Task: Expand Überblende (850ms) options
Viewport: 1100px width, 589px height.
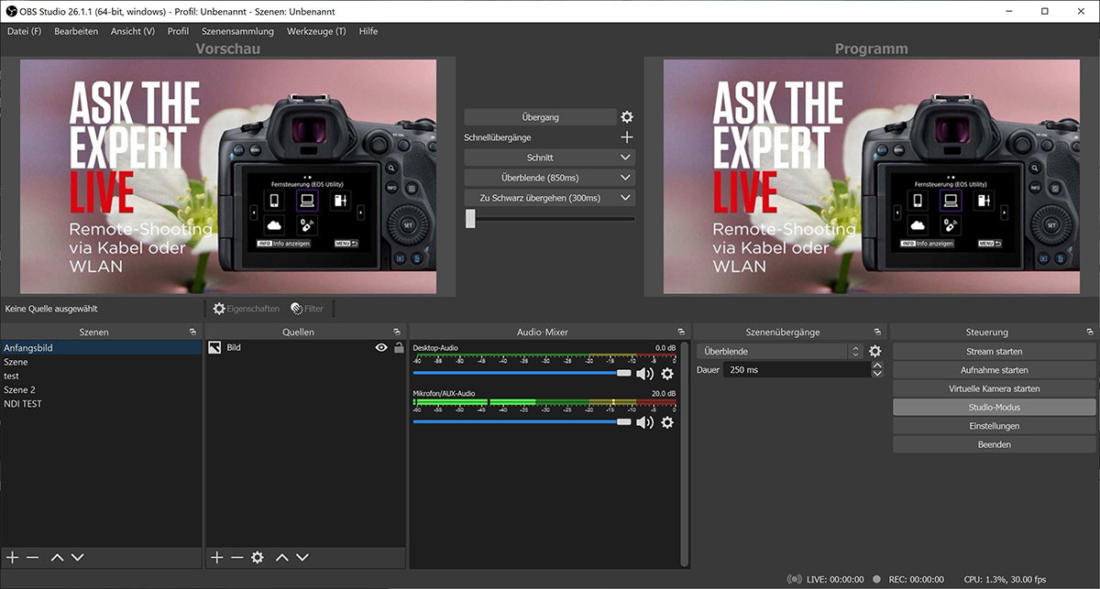Action: point(625,178)
